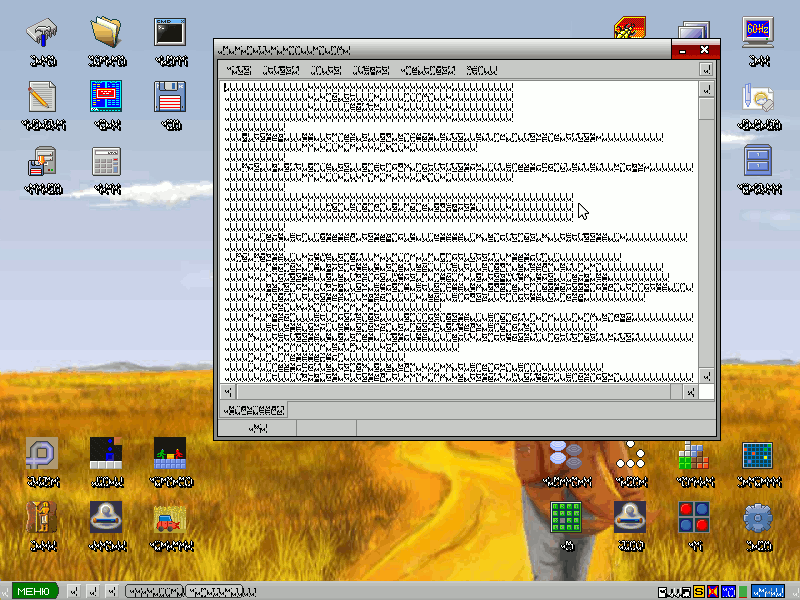Toggle the green tray indicator near the clock
Image resolution: width=800 pixels, height=600 pixels.
pyautogui.click(x=742, y=590)
